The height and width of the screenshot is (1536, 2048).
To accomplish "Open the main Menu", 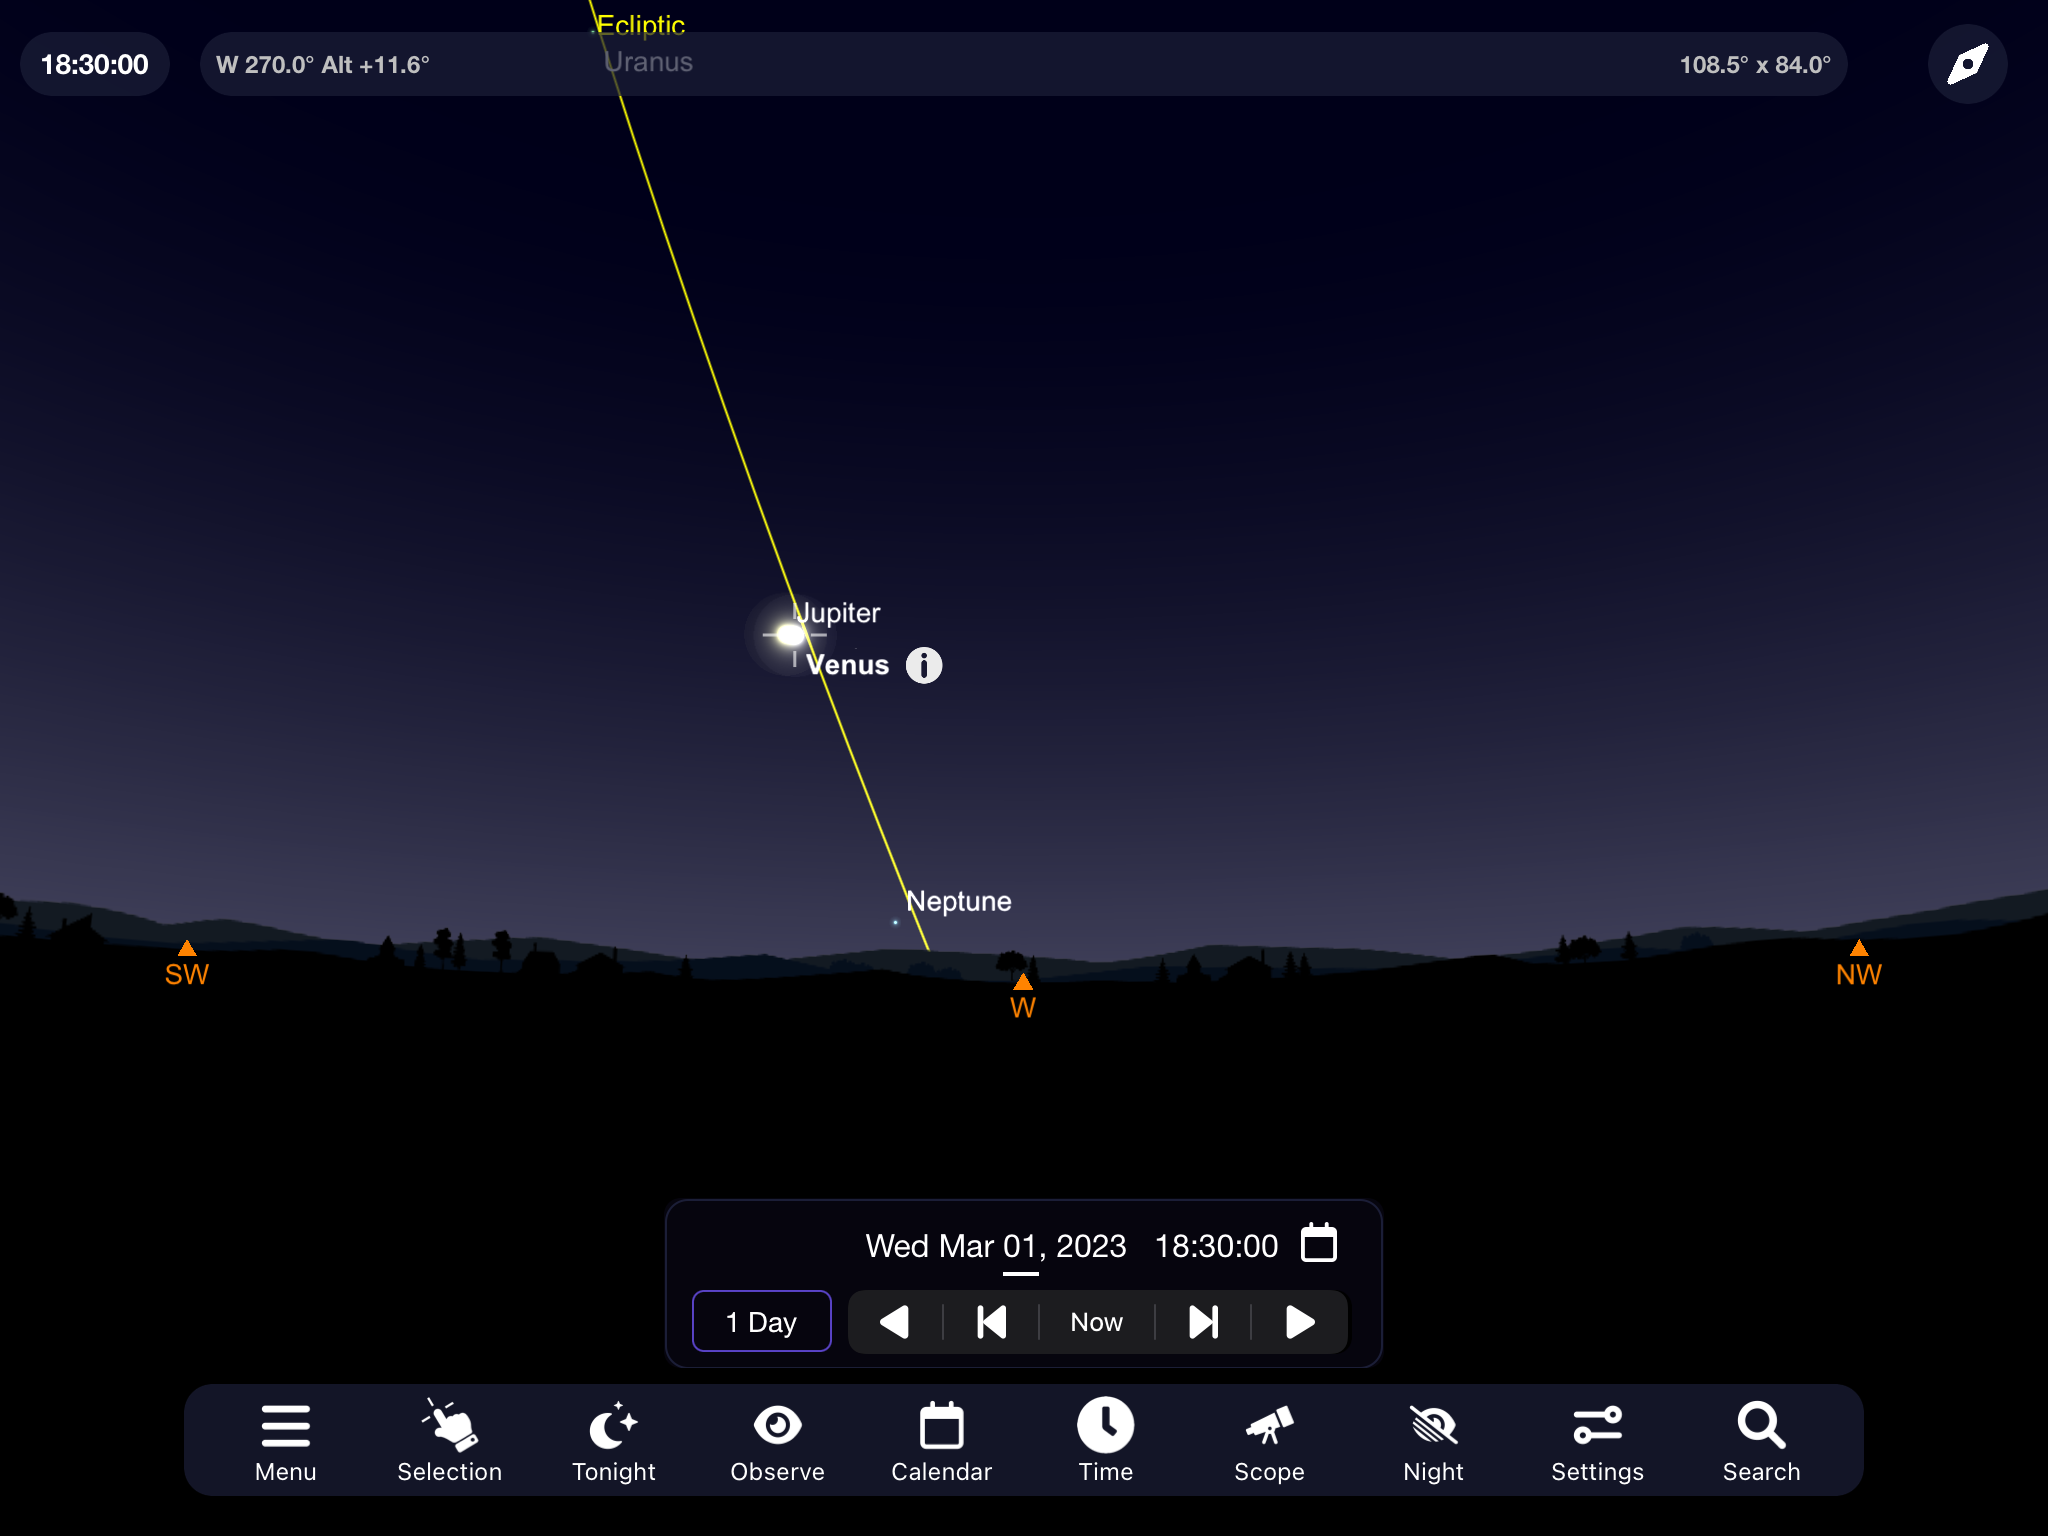I will 285,1441.
